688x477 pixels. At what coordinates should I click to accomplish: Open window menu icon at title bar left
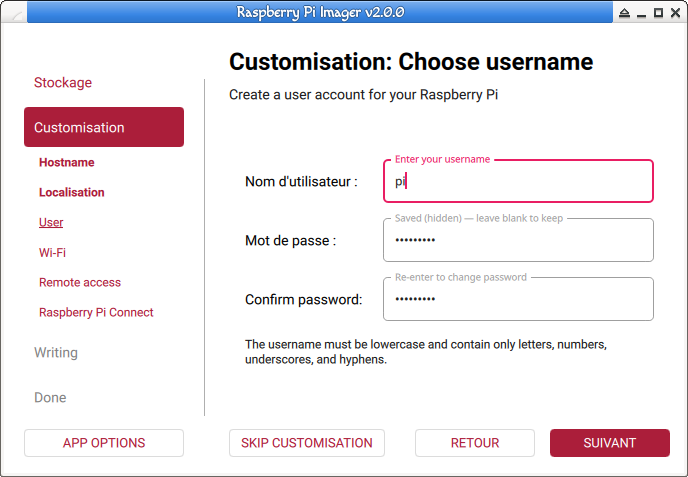click(16, 14)
